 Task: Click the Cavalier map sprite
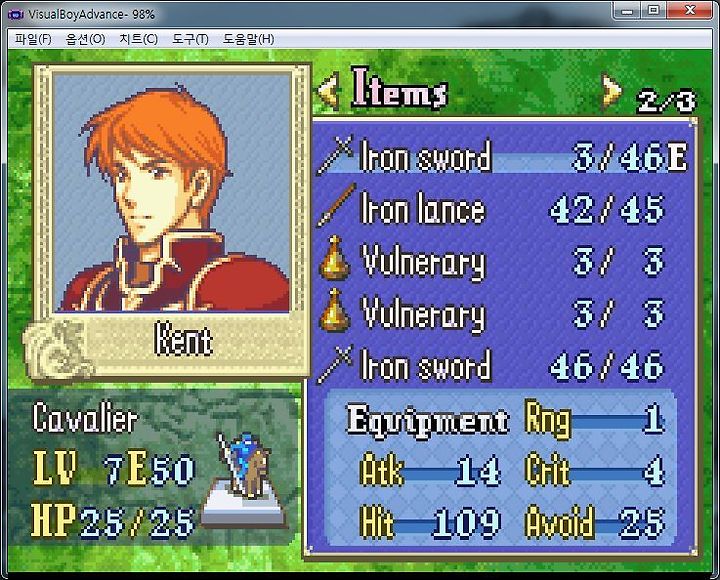point(245,466)
